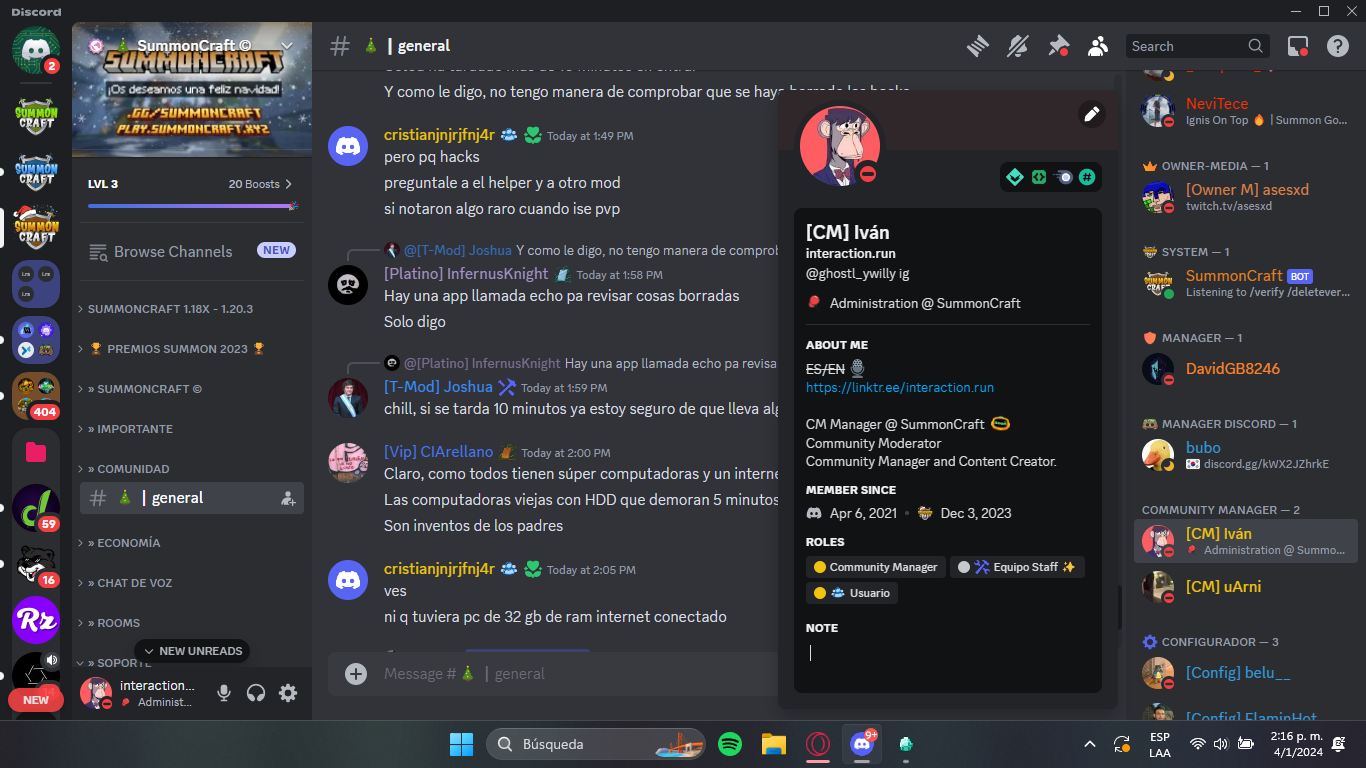Open server folder pink icon

pyautogui.click(x=36, y=453)
